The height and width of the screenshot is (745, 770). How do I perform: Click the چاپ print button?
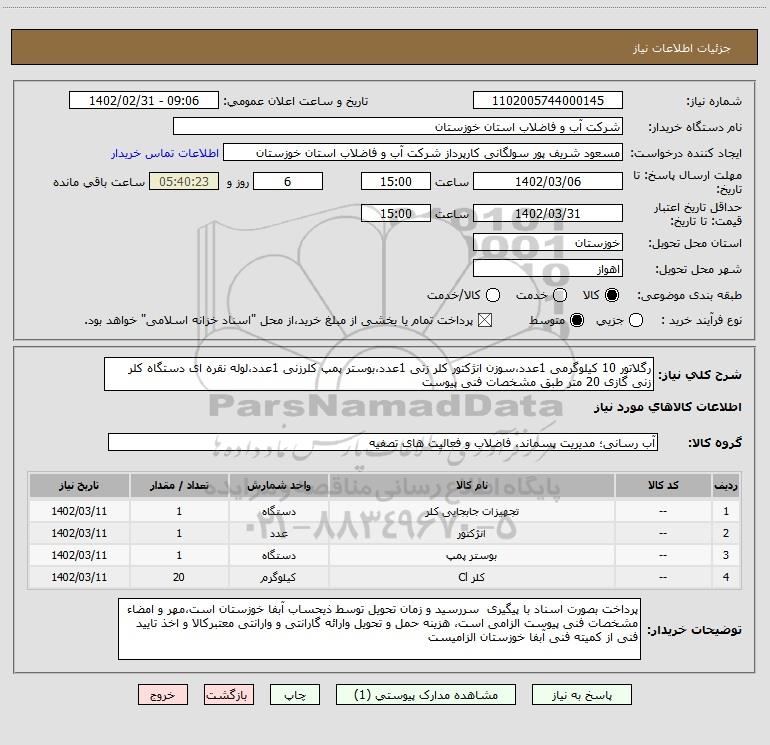295,694
